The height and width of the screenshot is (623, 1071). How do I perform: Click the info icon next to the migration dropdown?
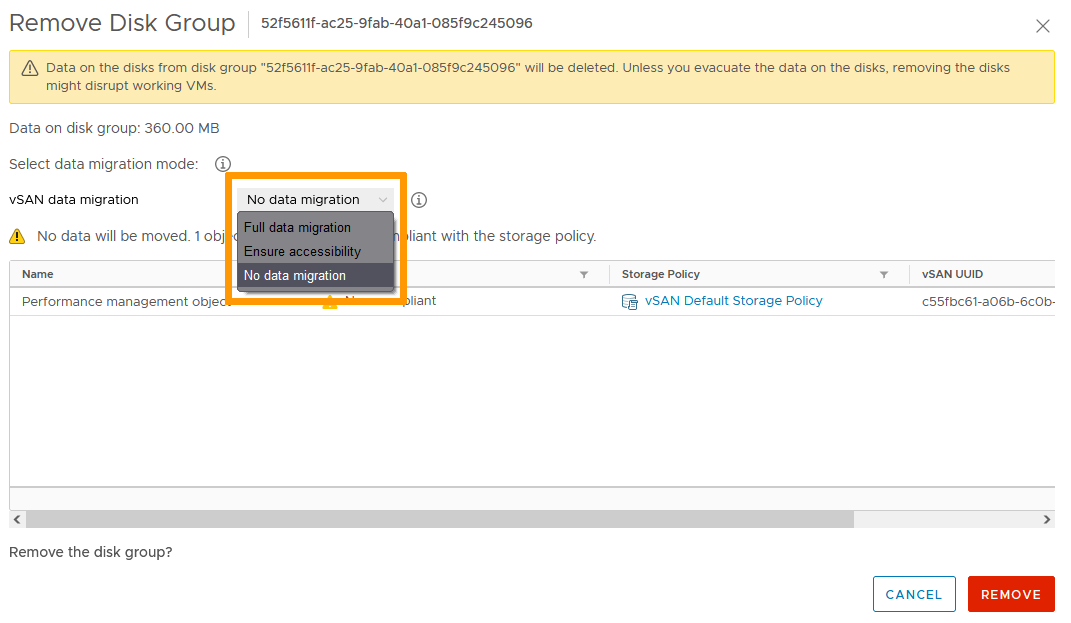click(x=418, y=200)
